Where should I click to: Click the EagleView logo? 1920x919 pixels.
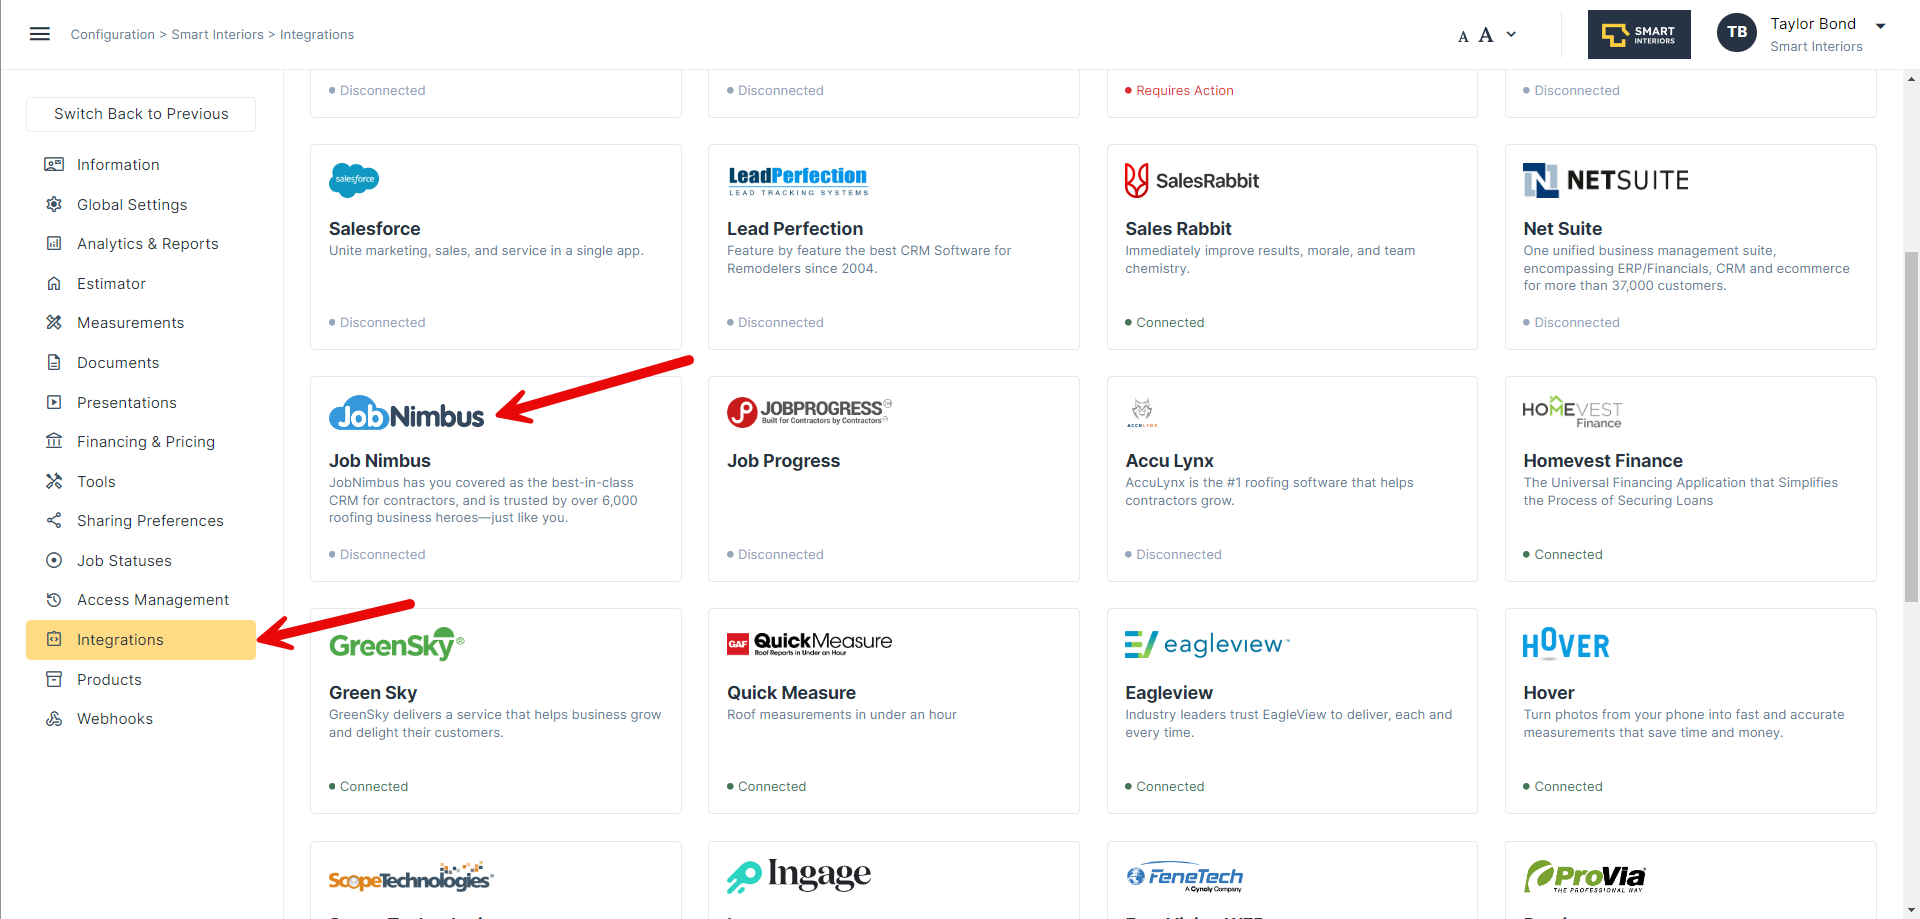coord(1207,644)
